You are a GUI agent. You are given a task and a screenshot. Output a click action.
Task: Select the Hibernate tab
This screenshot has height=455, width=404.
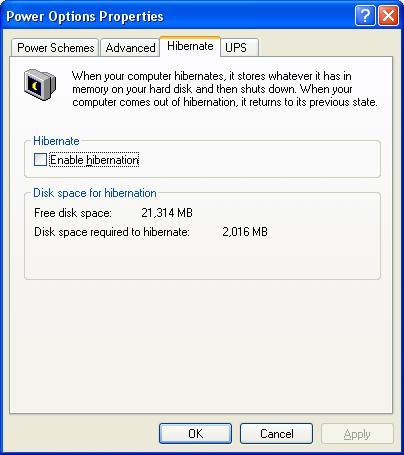[190, 46]
